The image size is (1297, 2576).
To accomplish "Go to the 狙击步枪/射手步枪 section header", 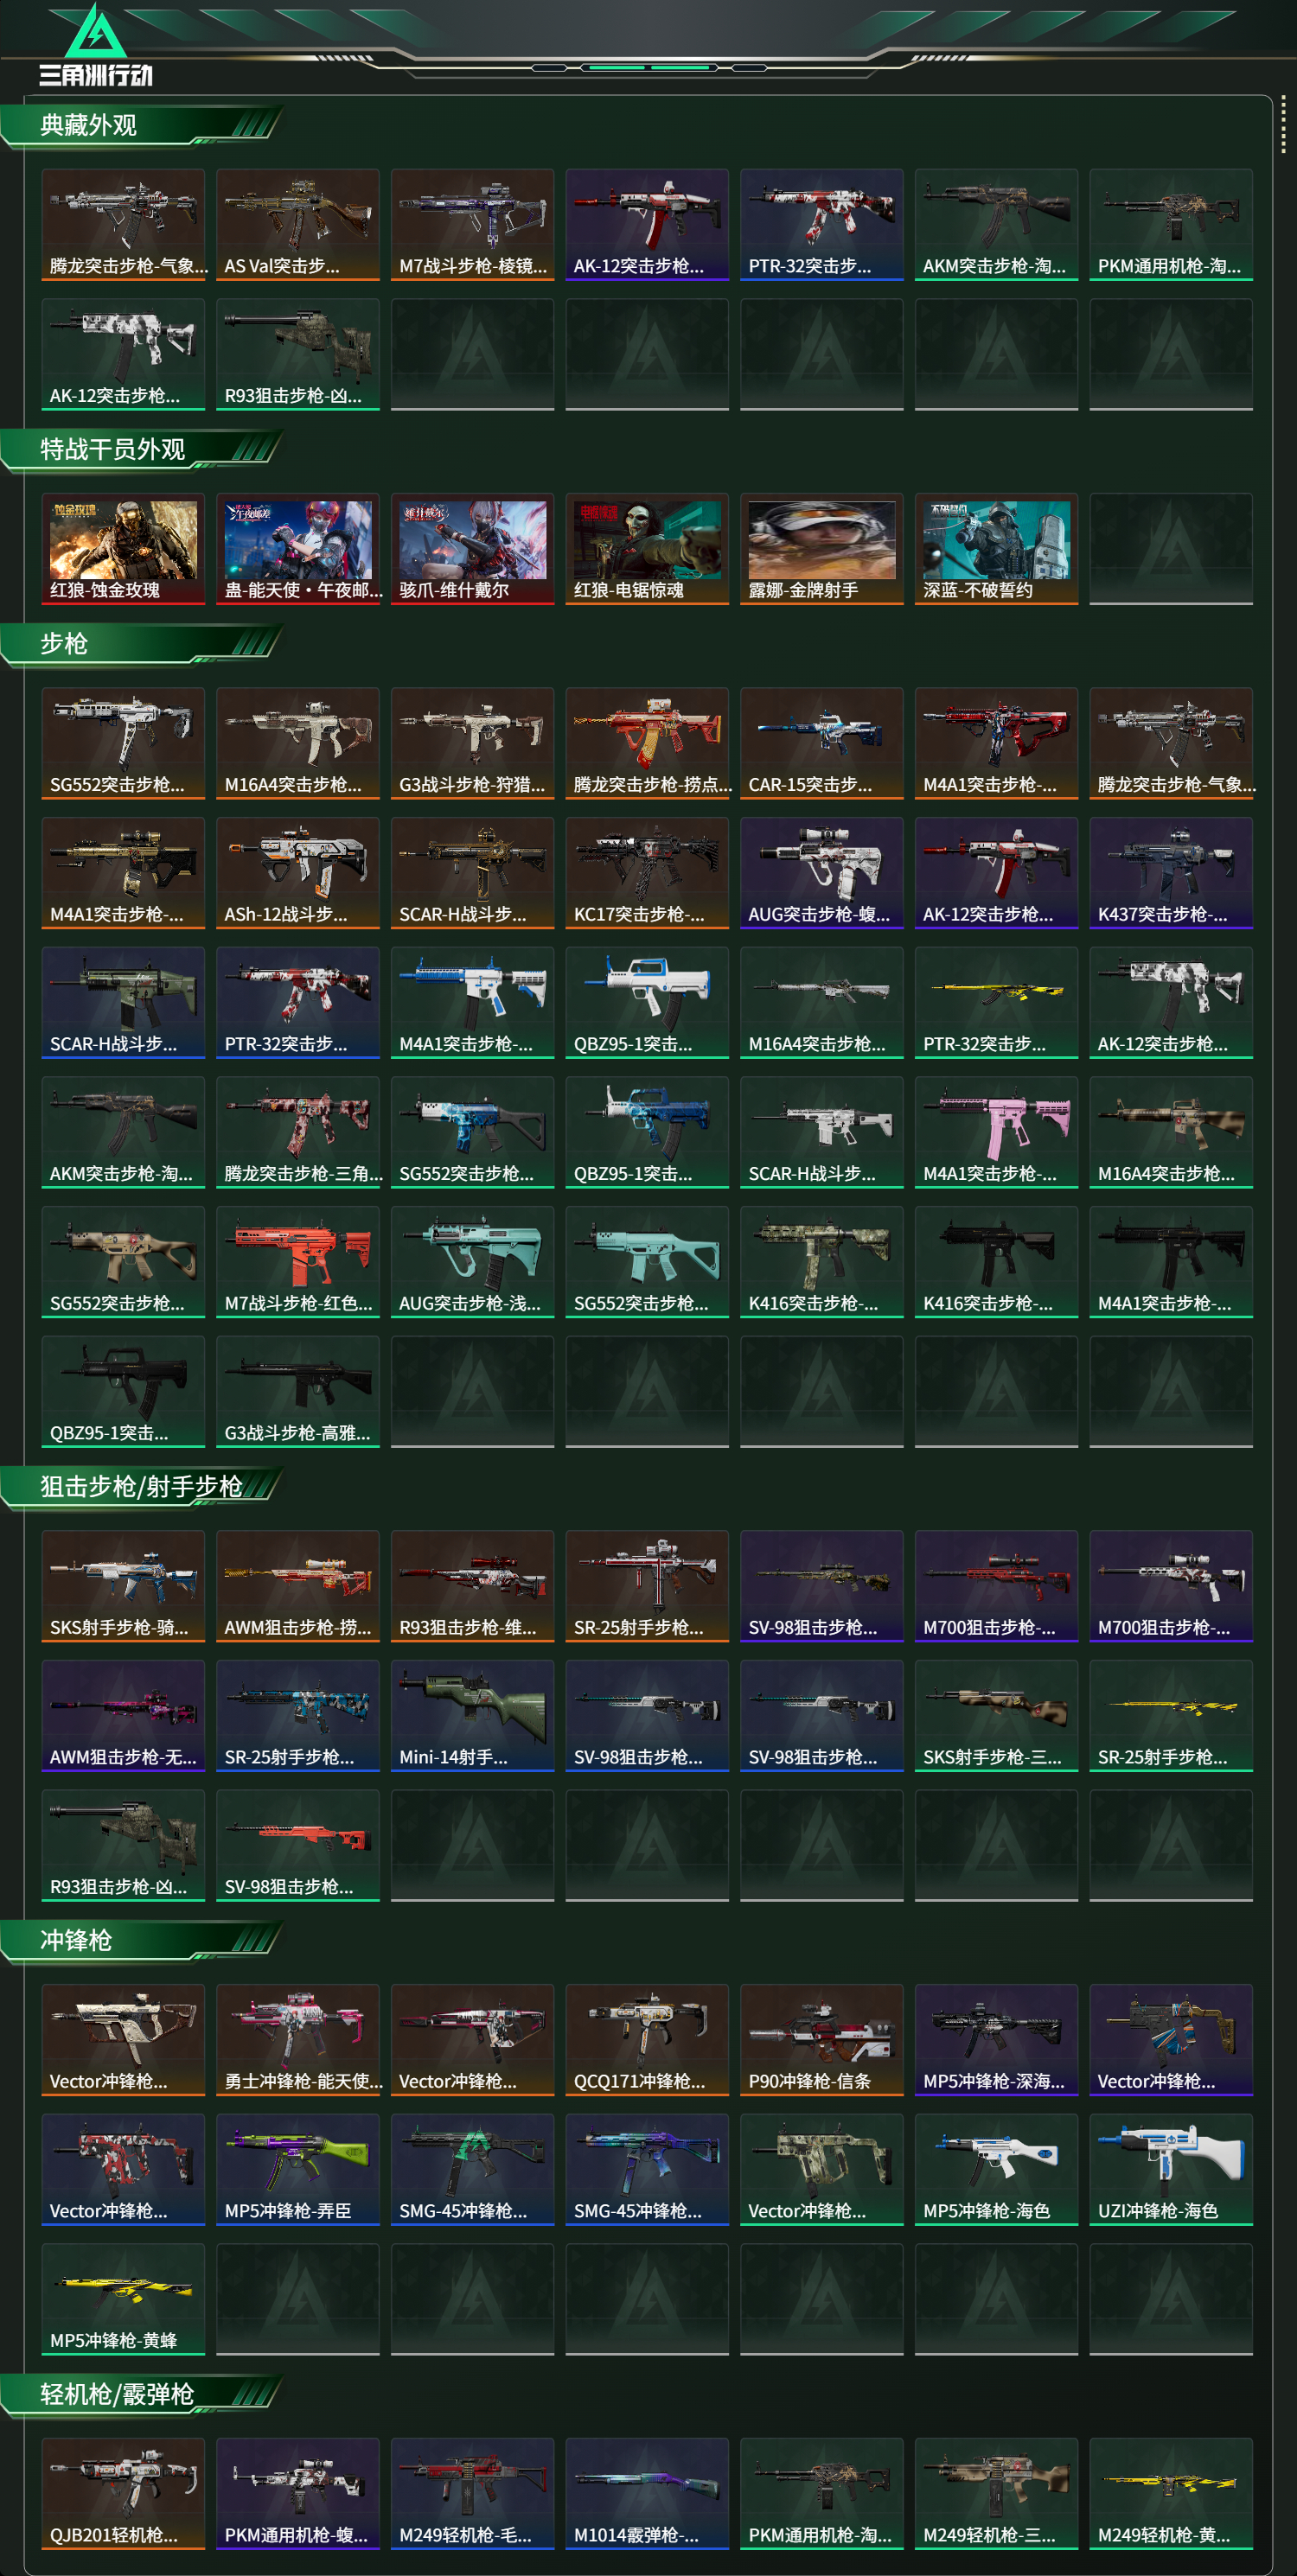I will (140, 1487).
